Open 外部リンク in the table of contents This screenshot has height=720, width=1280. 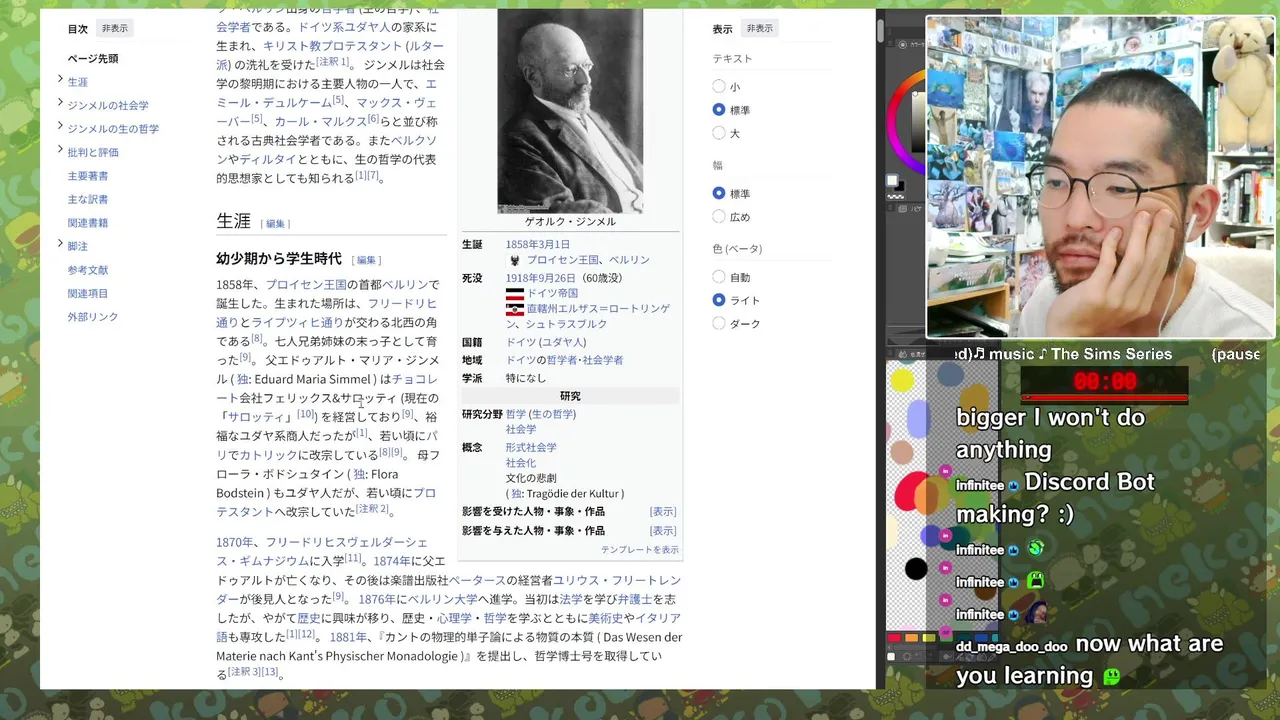[93, 316]
